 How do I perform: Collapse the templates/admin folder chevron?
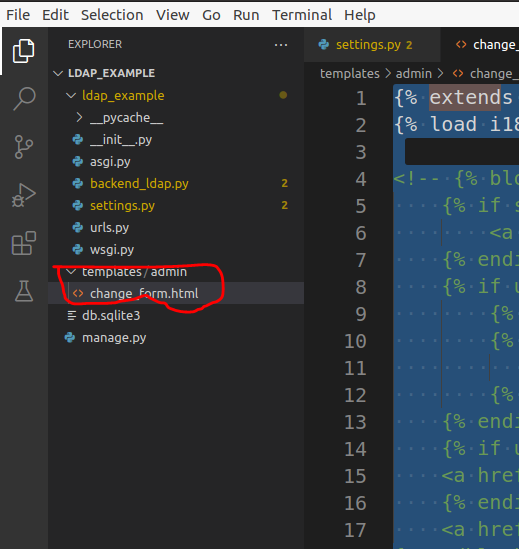pyautogui.click(x=71, y=272)
